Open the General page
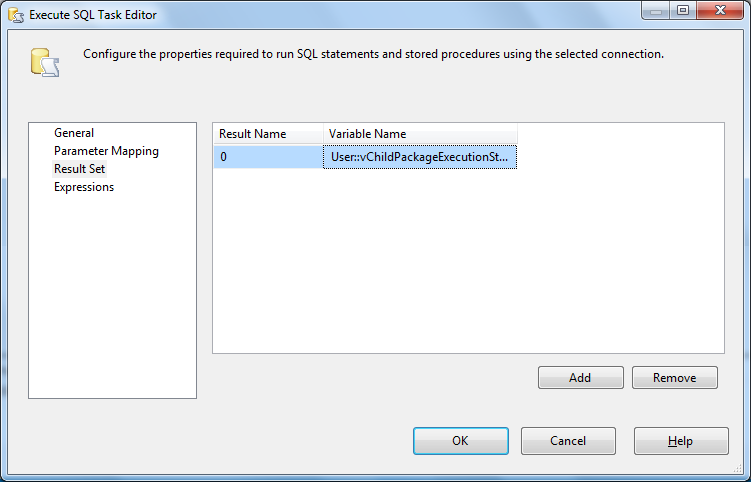 tap(74, 133)
